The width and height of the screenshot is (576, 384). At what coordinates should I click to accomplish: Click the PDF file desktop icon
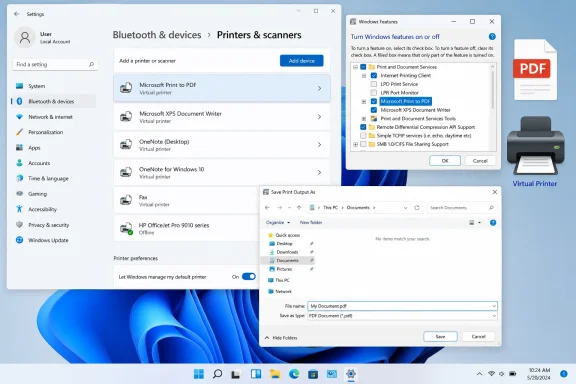pyautogui.click(x=535, y=70)
